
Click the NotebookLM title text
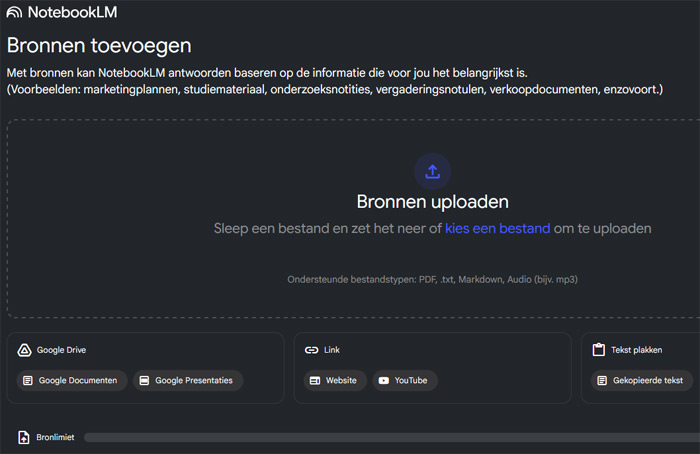click(x=72, y=12)
